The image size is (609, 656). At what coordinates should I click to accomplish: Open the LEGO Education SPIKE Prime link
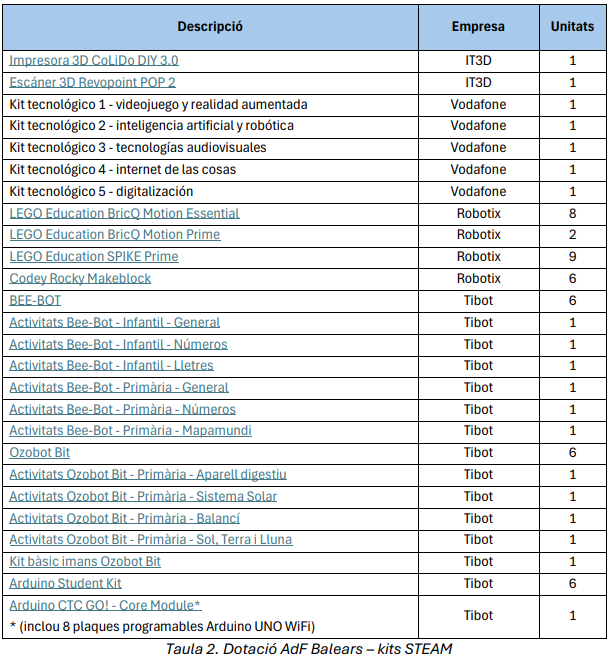[93, 257]
